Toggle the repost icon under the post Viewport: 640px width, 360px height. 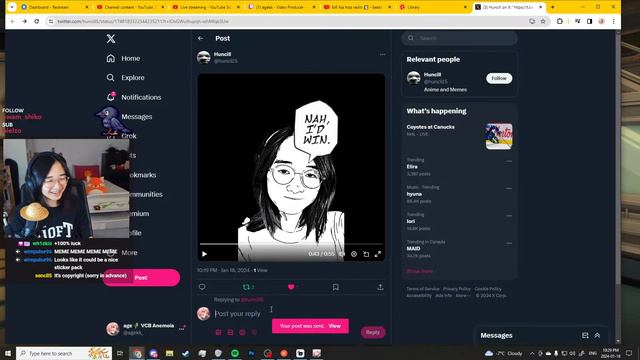click(x=246, y=287)
